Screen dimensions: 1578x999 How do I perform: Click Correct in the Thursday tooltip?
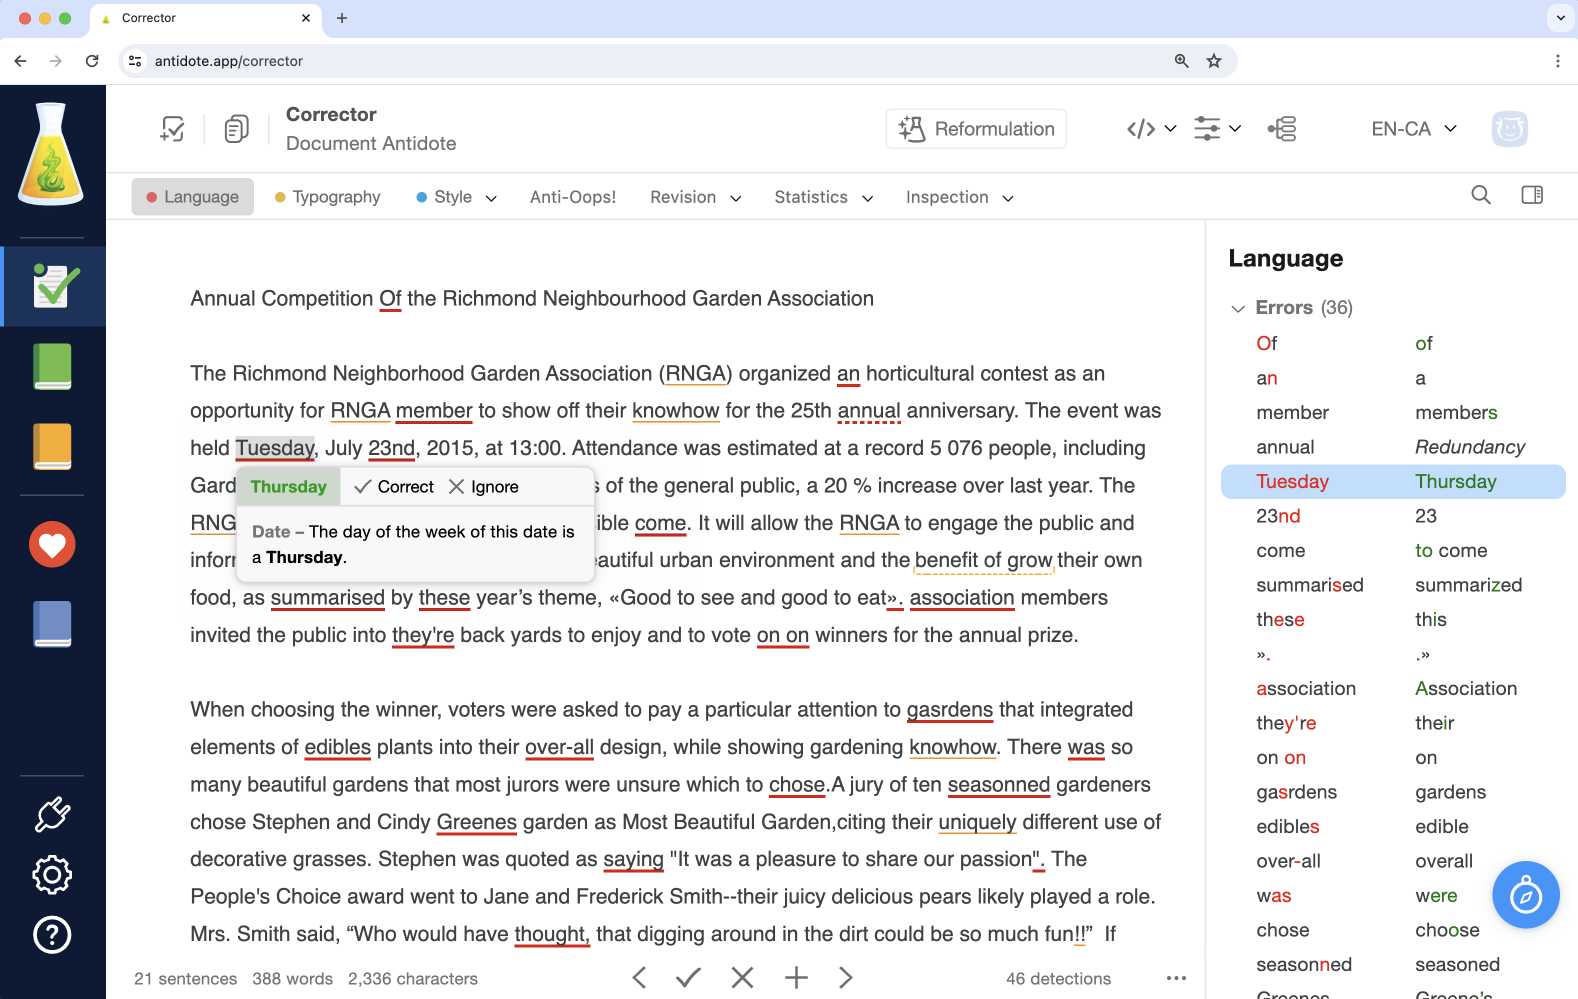(x=394, y=487)
